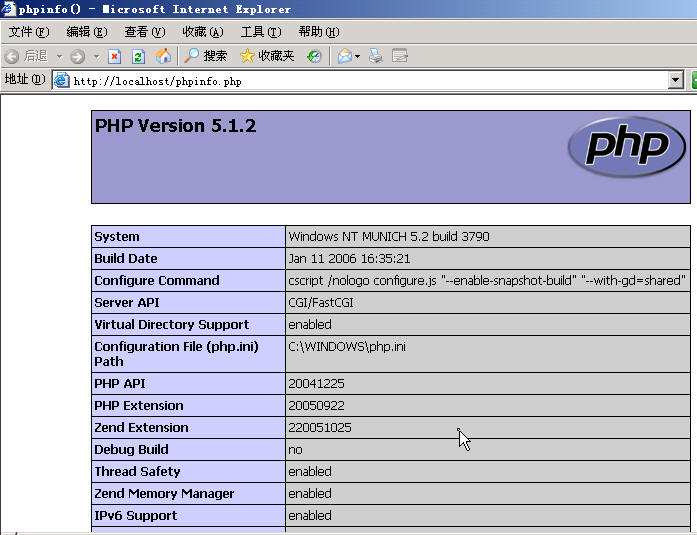697x535 pixels.
Task: Click the Zend Memory Manager label
Action: [164, 493]
